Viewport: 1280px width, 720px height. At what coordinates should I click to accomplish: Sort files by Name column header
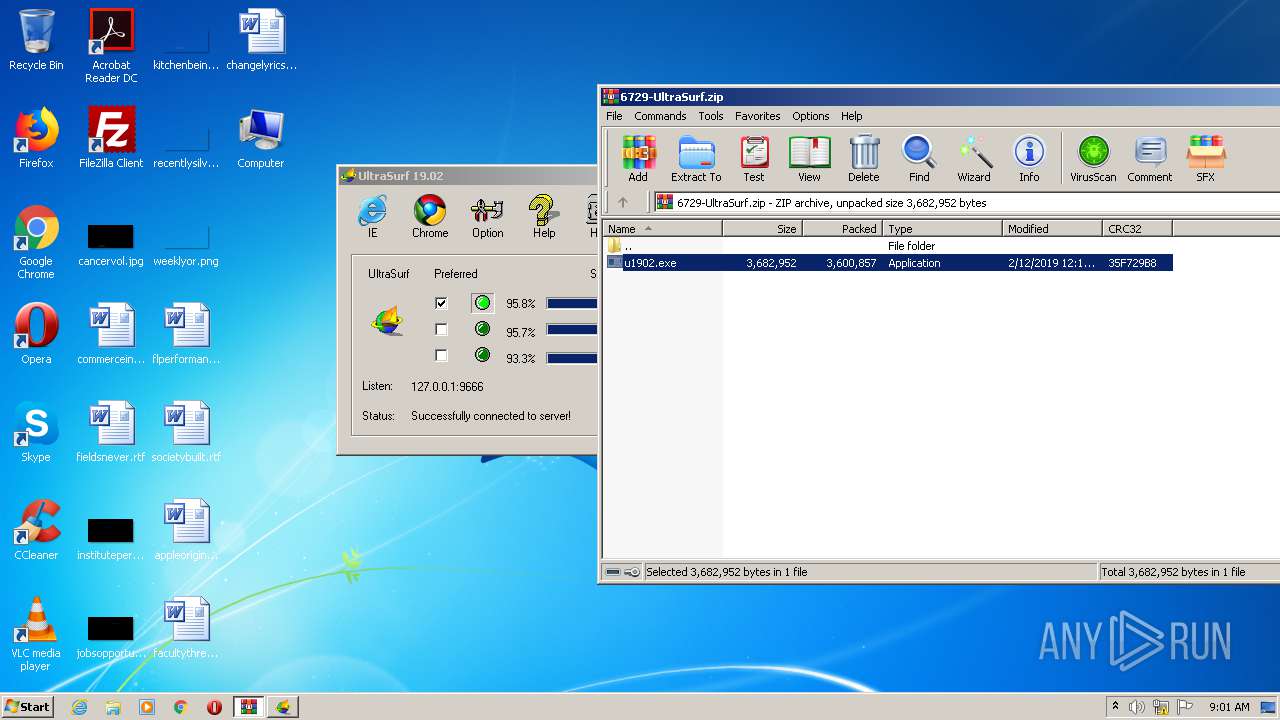[x=663, y=229]
